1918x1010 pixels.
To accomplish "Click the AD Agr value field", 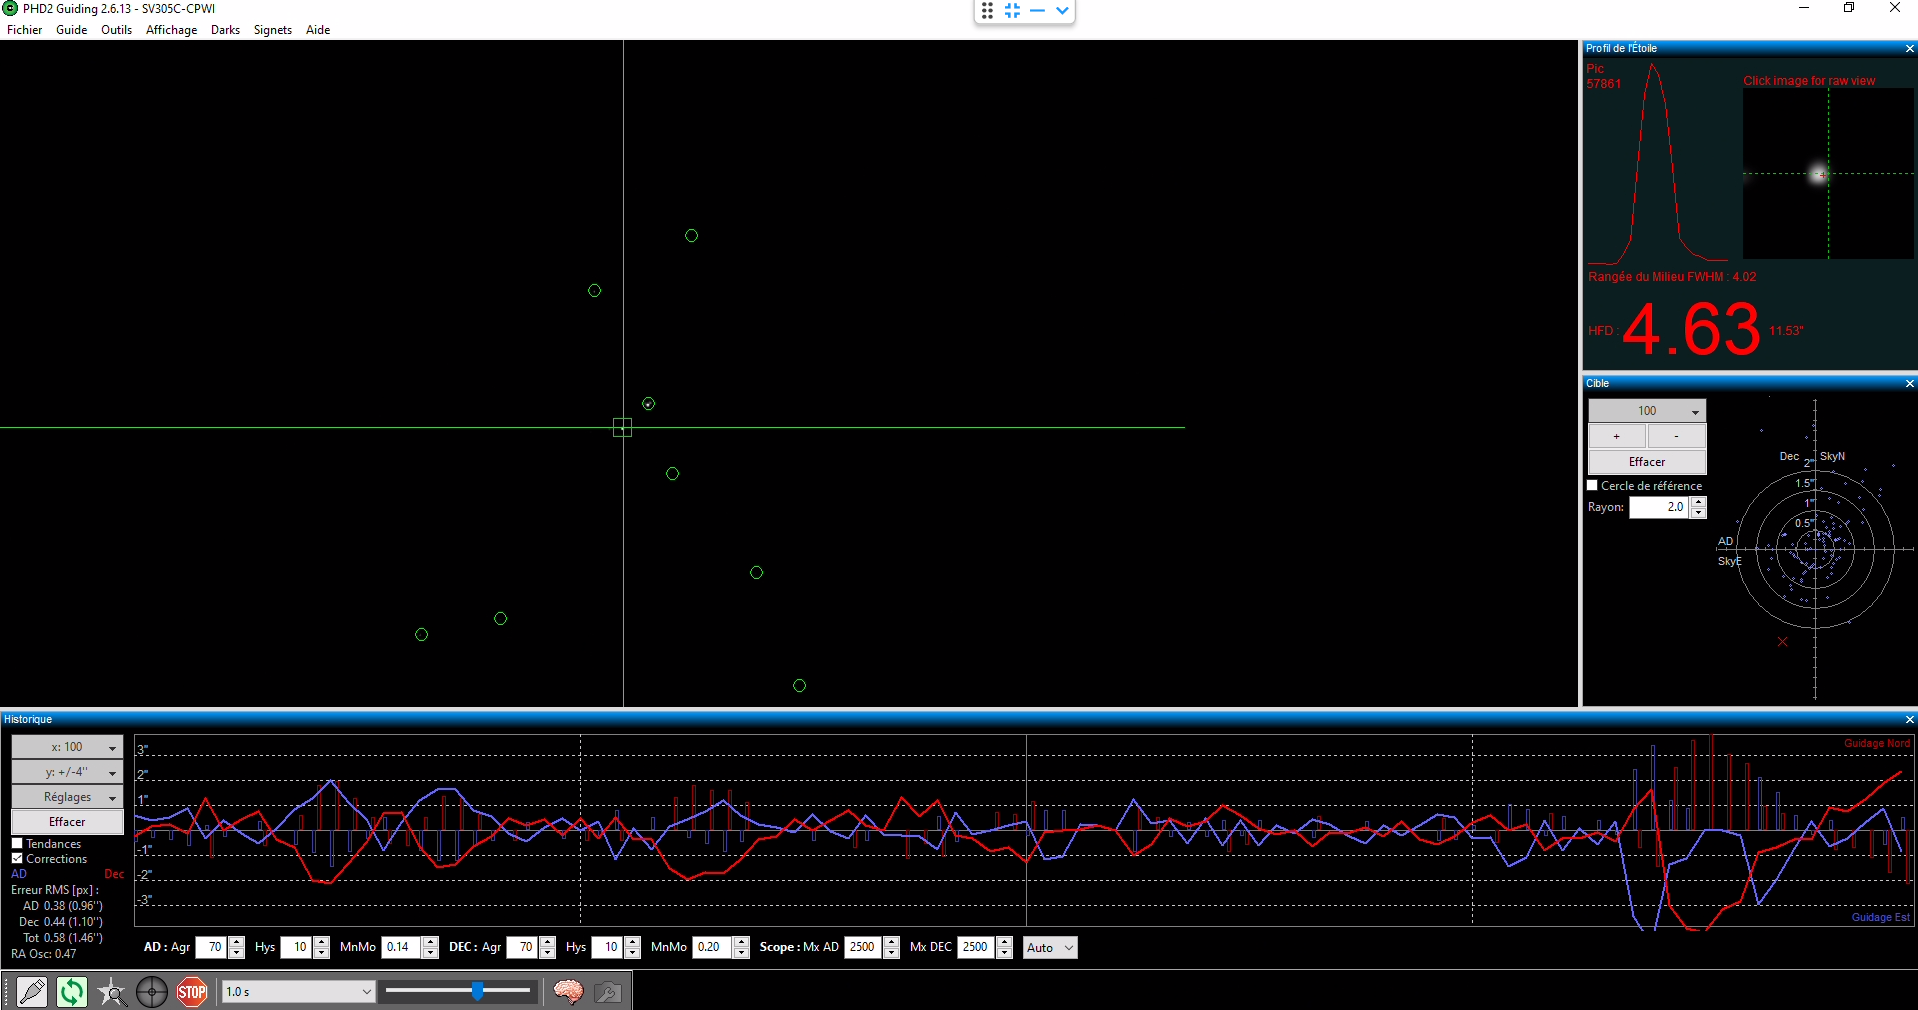I will (x=212, y=948).
